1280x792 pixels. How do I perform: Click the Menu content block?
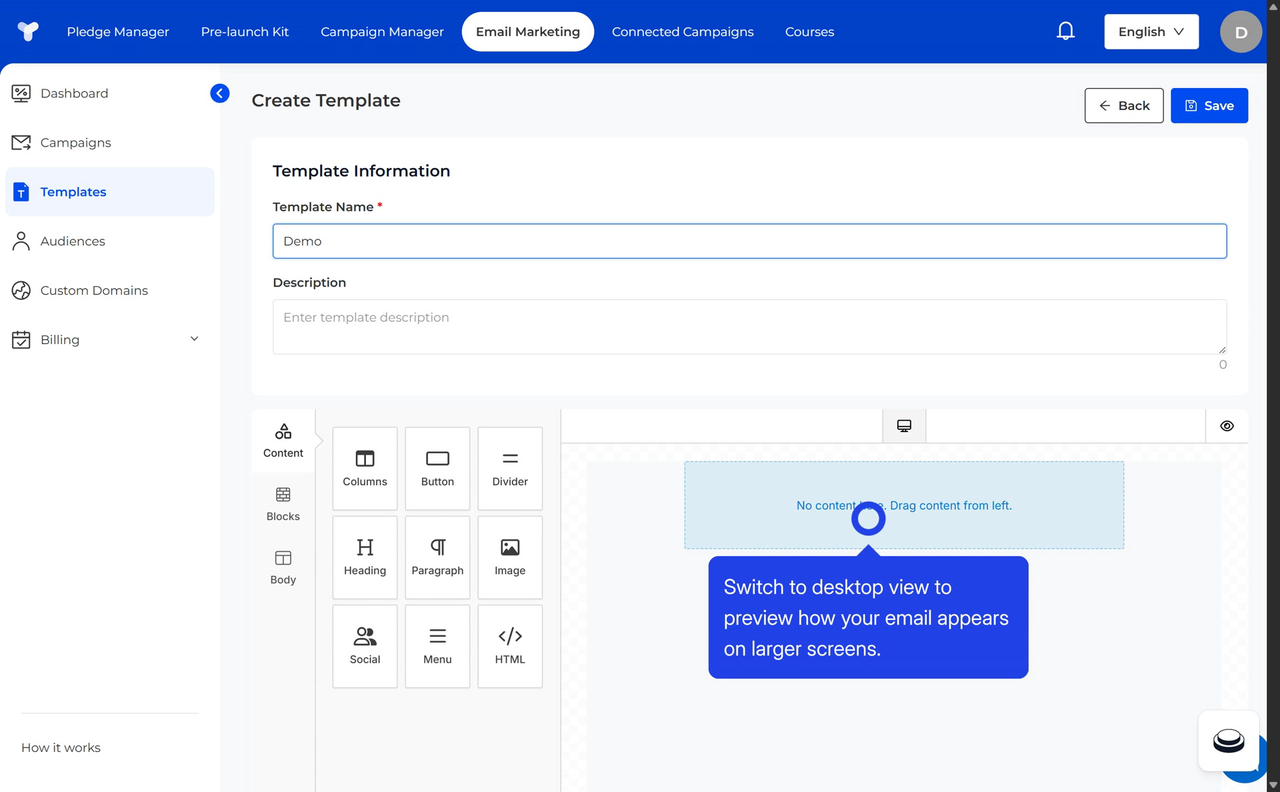click(x=437, y=646)
